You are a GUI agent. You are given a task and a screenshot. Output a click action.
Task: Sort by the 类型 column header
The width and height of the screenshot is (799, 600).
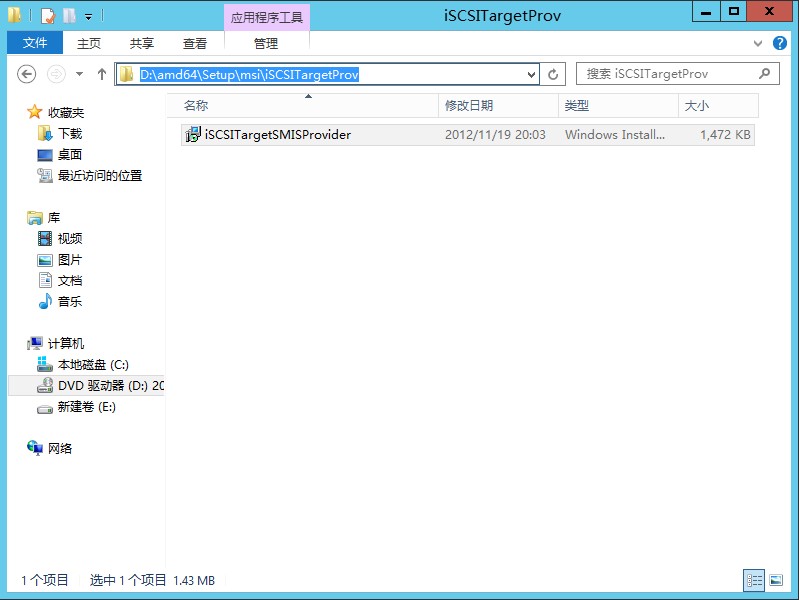coord(618,106)
